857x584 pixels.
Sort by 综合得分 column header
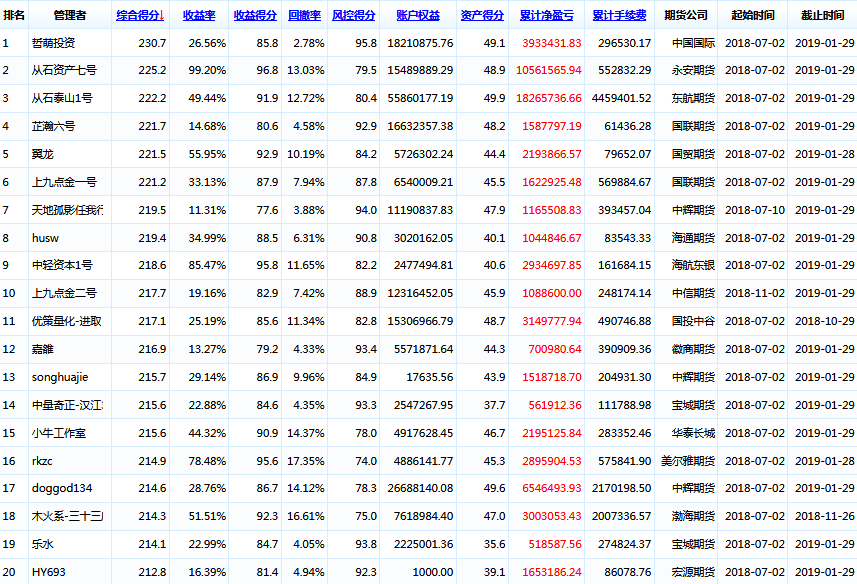(x=139, y=16)
